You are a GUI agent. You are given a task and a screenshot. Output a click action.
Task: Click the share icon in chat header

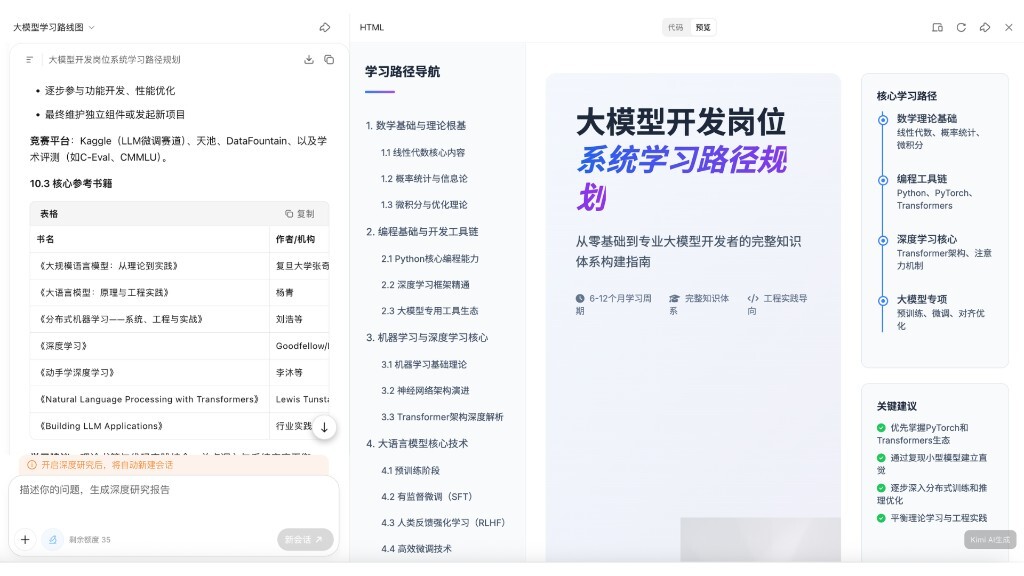click(x=325, y=28)
